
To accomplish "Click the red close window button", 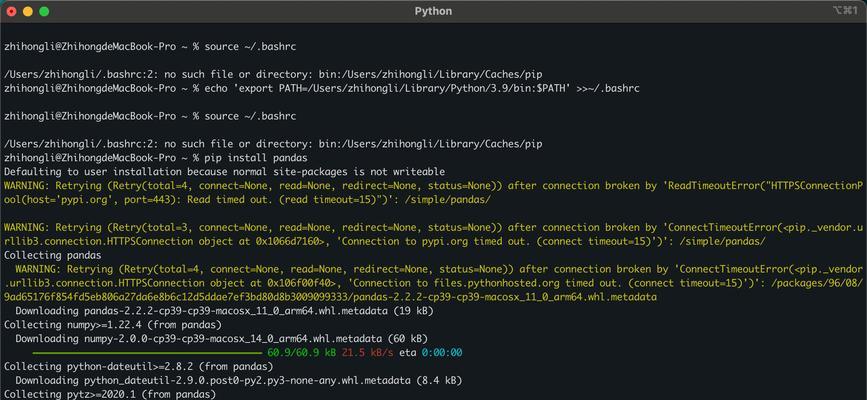I will [11, 11].
